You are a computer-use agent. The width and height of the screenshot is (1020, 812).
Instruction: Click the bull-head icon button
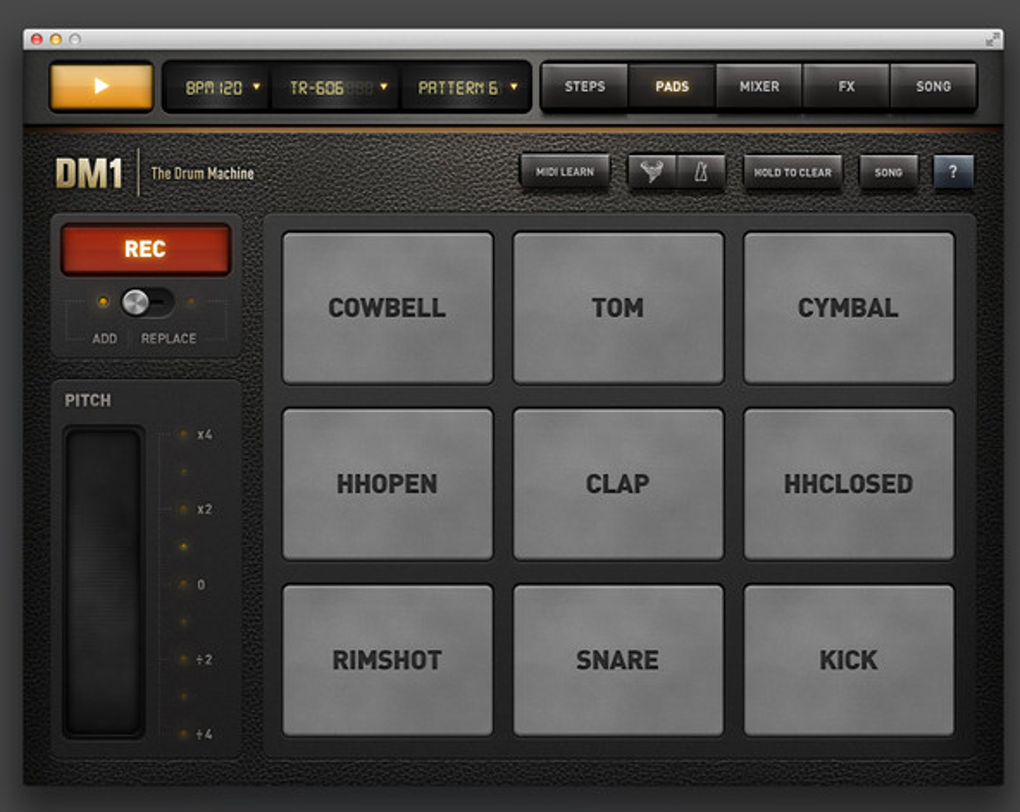(x=652, y=172)
